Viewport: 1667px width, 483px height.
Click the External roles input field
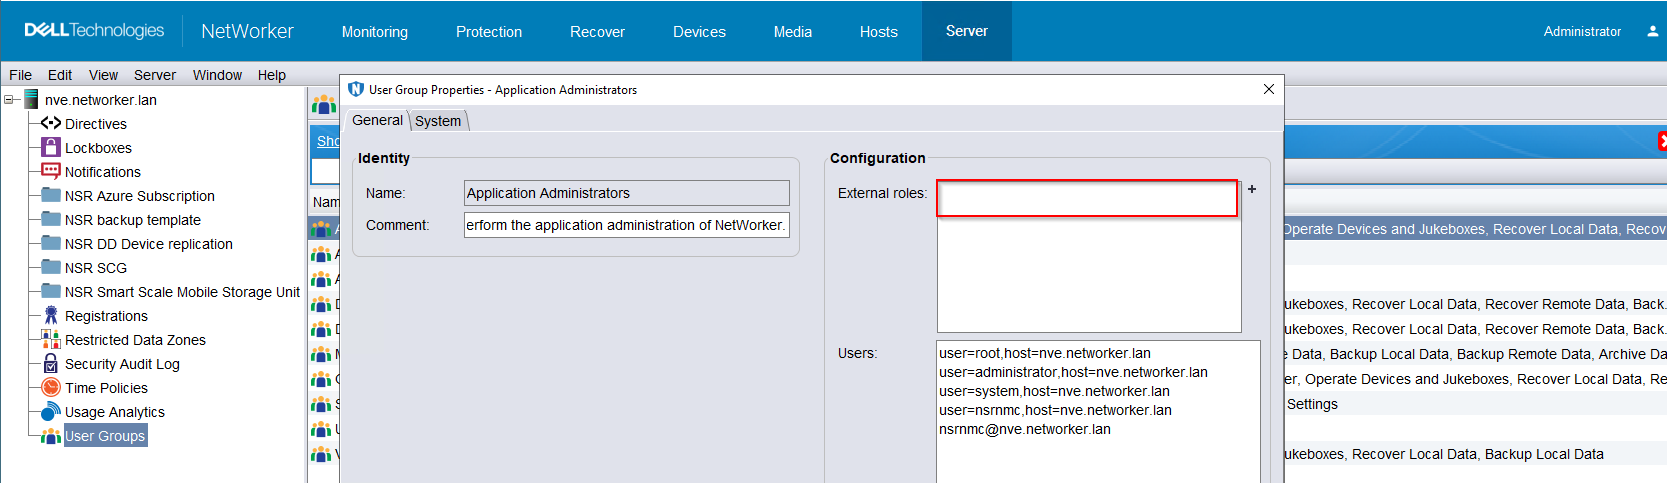(1087, 198)
